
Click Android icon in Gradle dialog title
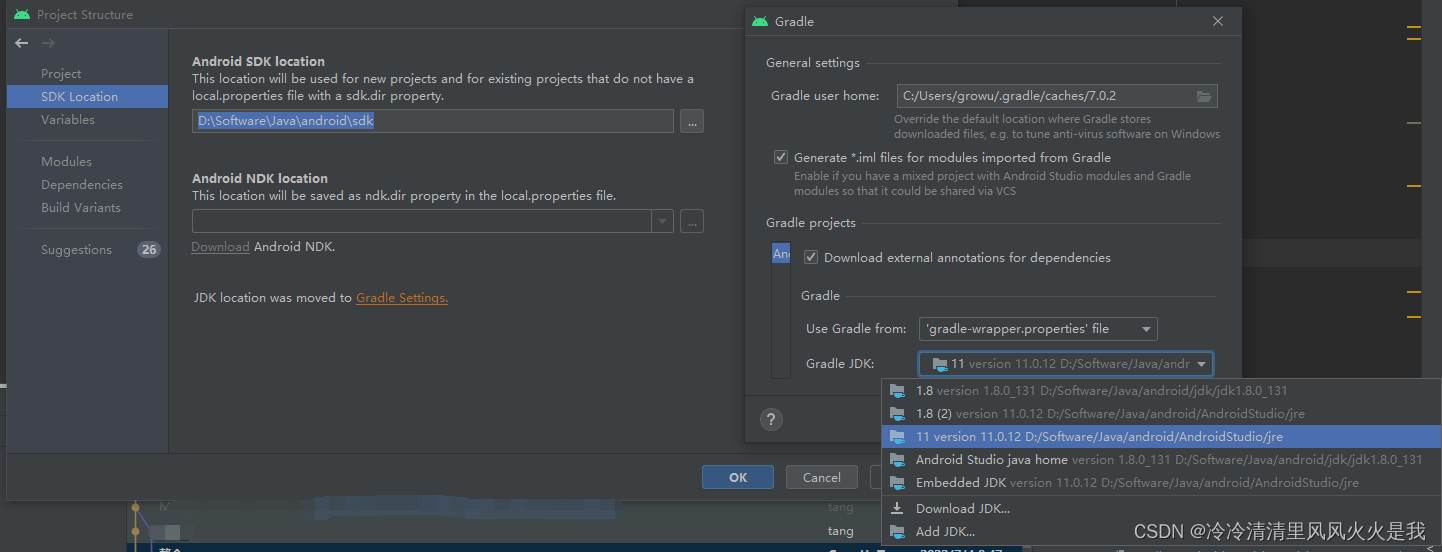pos(760,21)
